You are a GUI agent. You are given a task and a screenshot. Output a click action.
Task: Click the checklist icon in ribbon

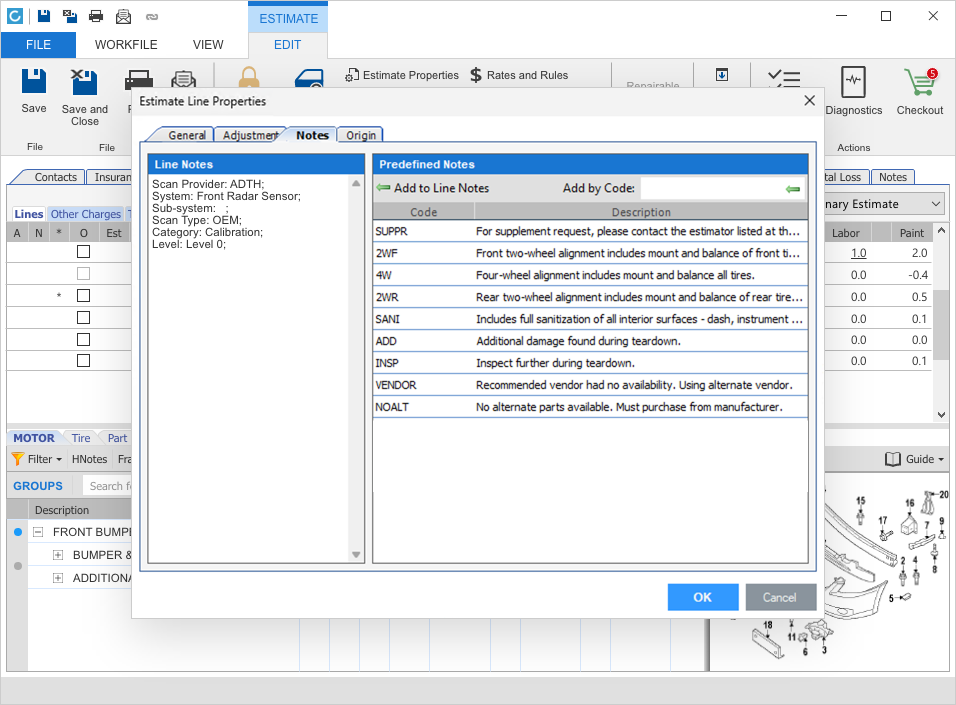coord(783,78)
